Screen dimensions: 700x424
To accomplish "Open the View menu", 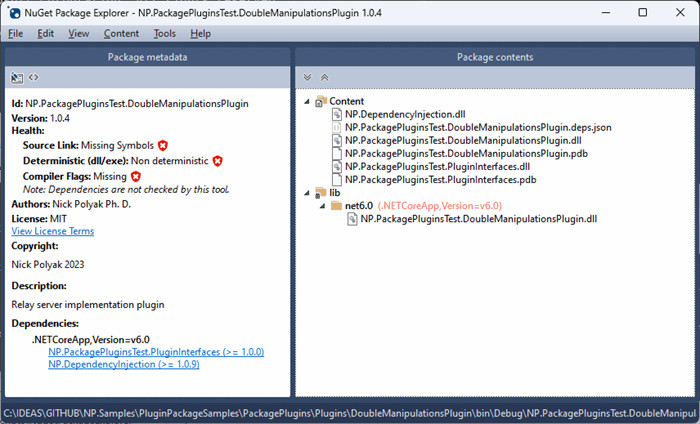I will click(x=79, y=33).
